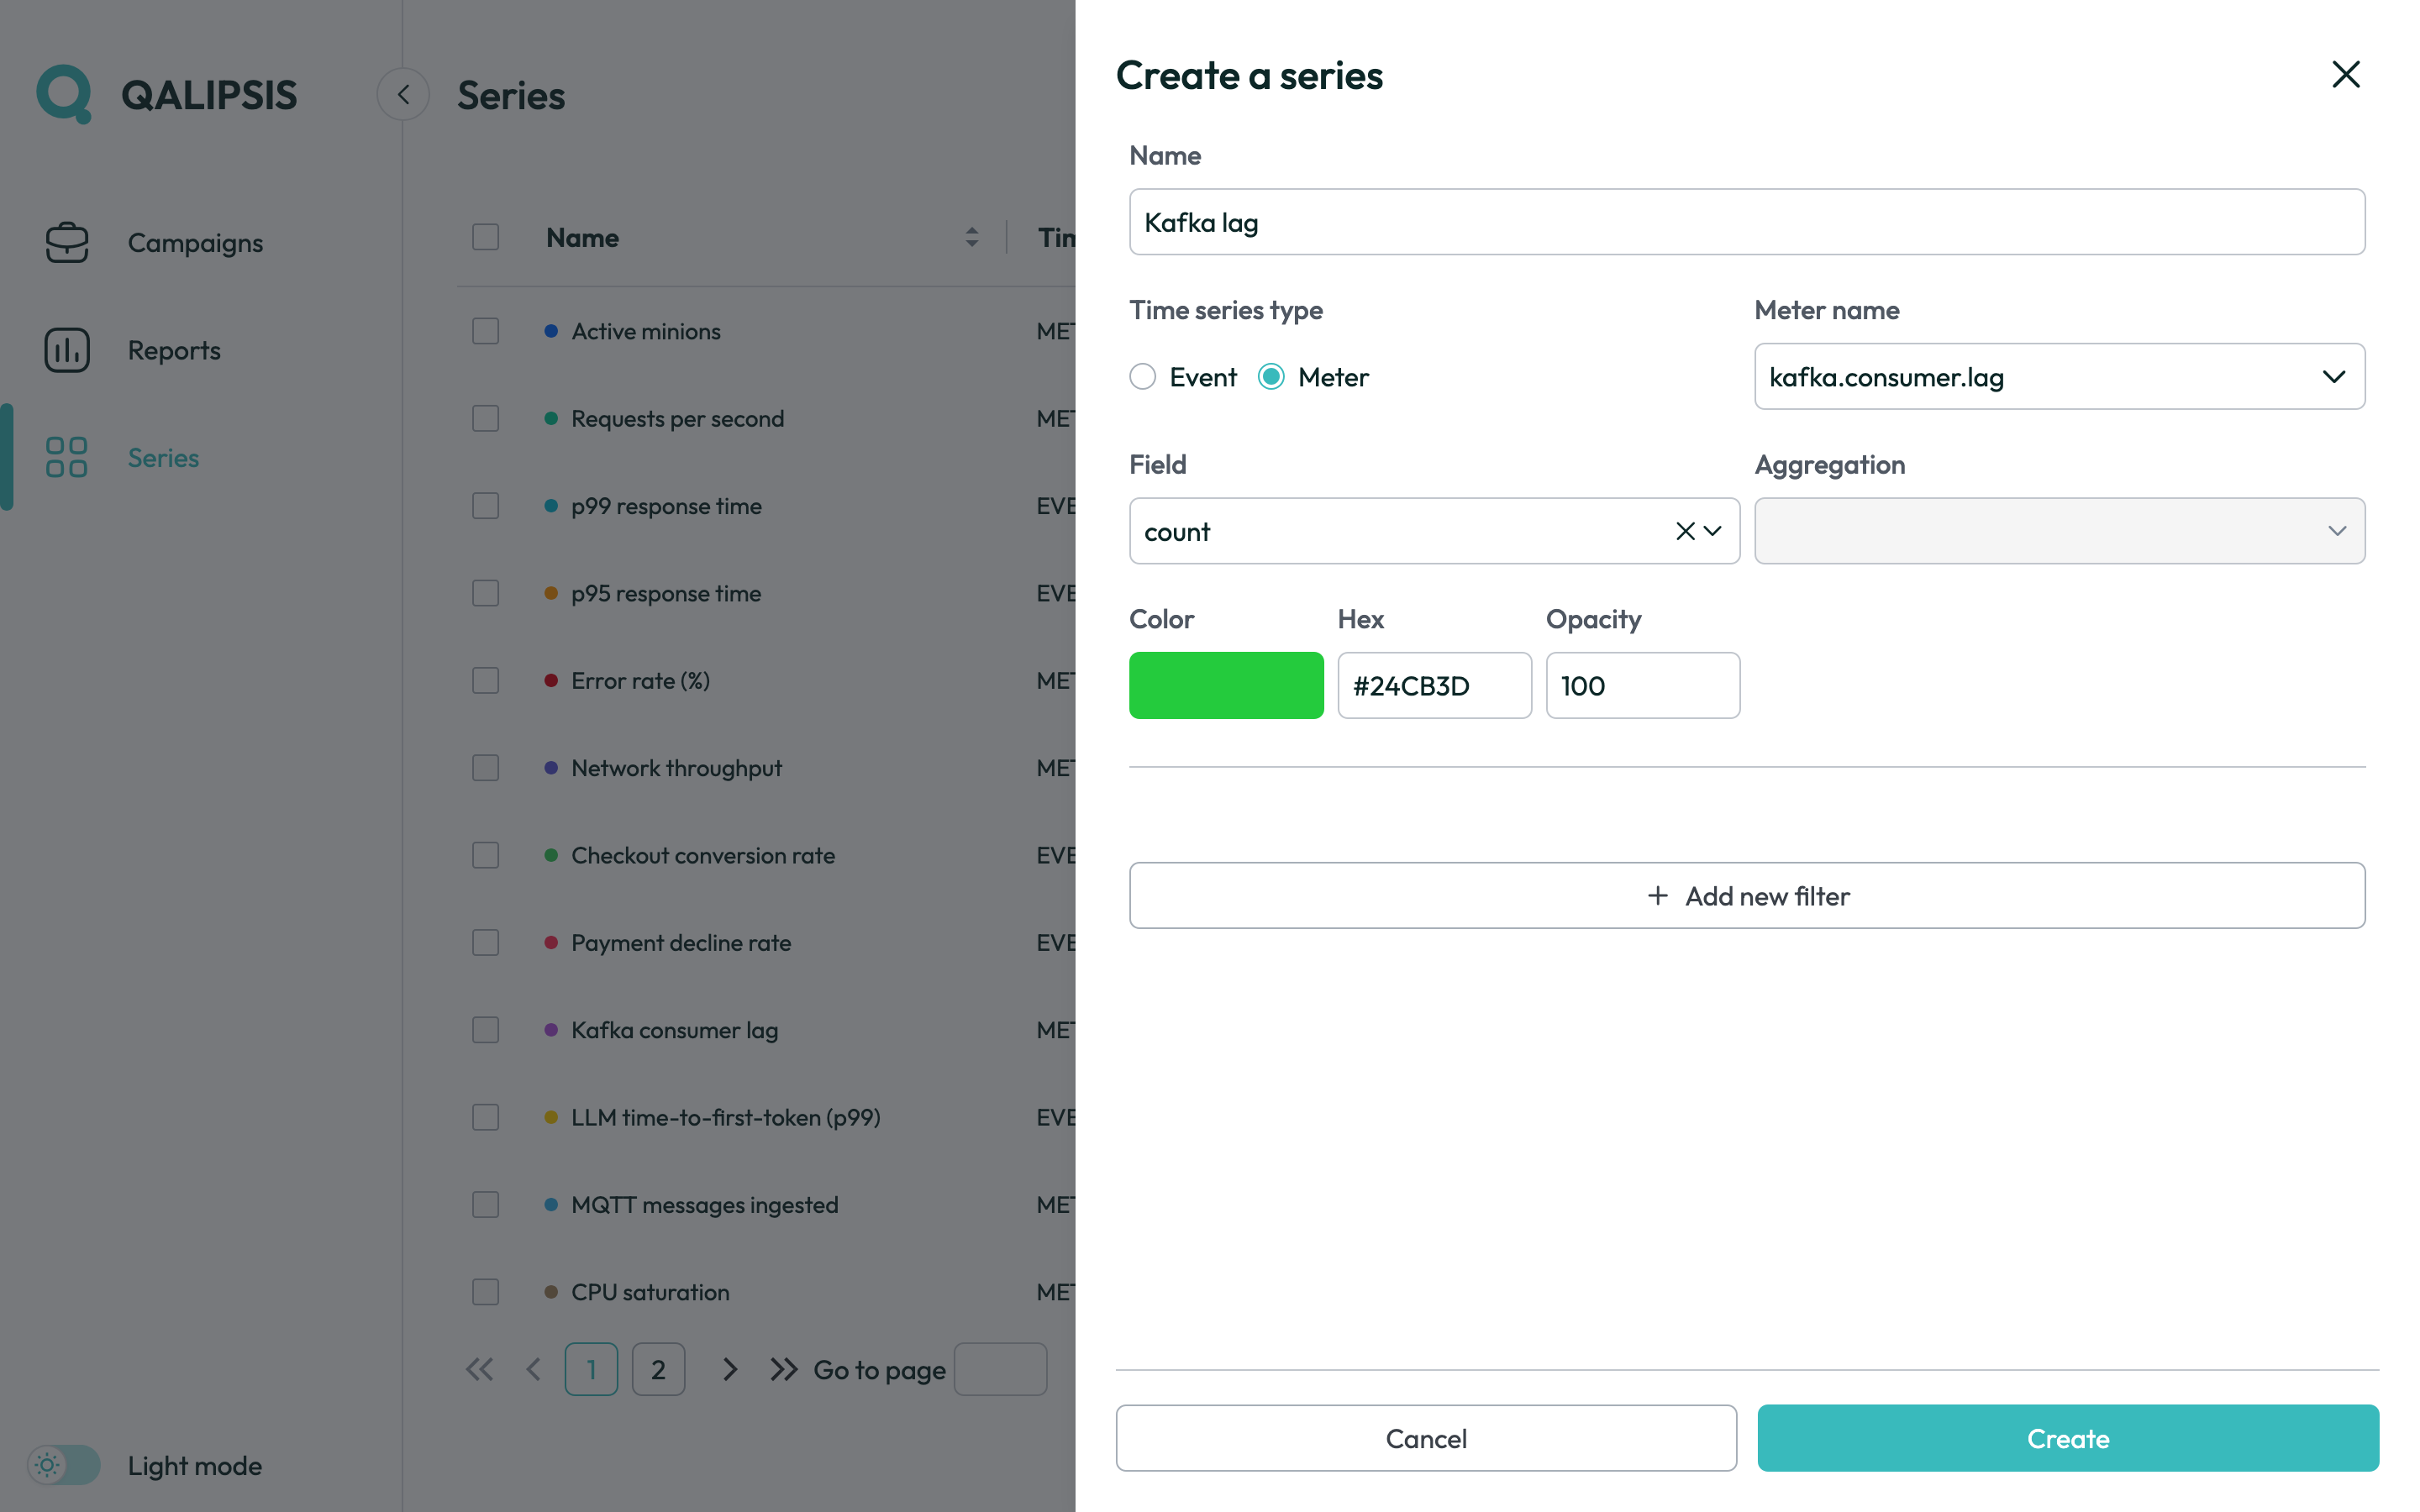2420x1512 pixels.
Task: Go to the first page of series
Action: 480,1369
